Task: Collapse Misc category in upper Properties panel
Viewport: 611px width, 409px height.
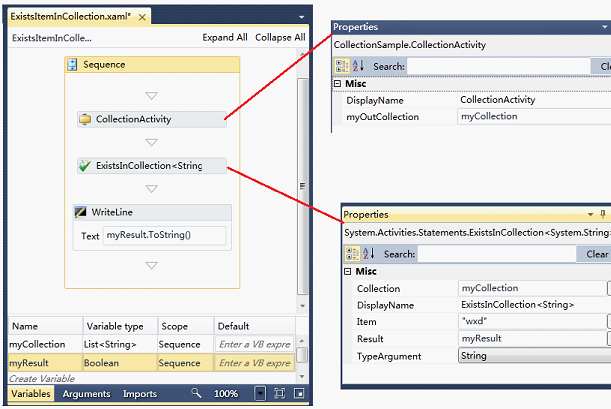Action: tap(337, 84)
